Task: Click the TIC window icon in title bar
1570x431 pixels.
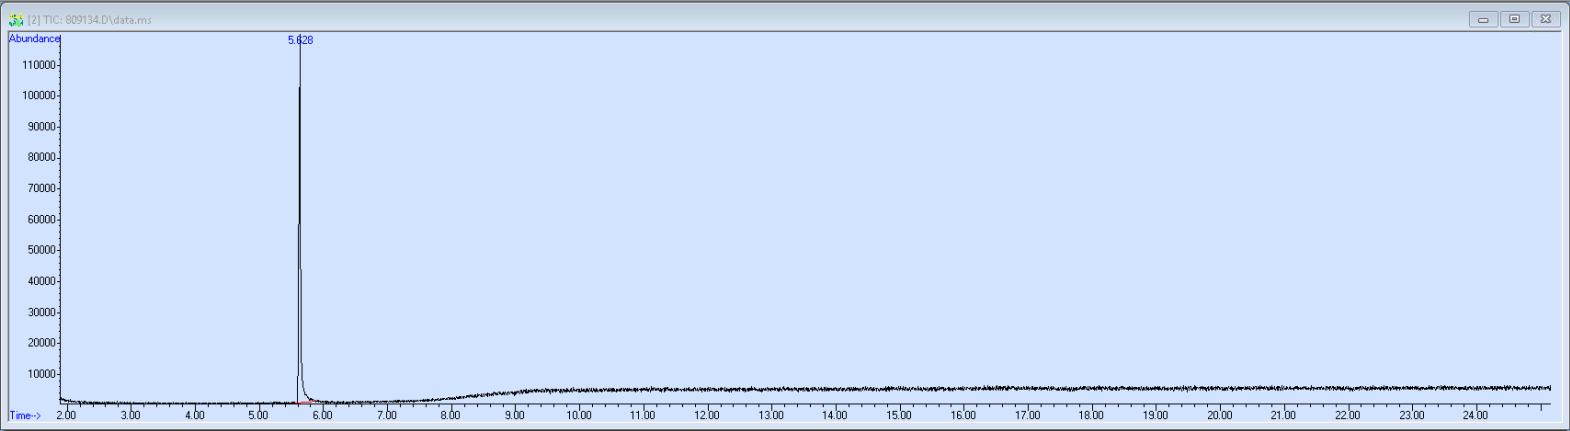Action: click(x=16, y=19)
